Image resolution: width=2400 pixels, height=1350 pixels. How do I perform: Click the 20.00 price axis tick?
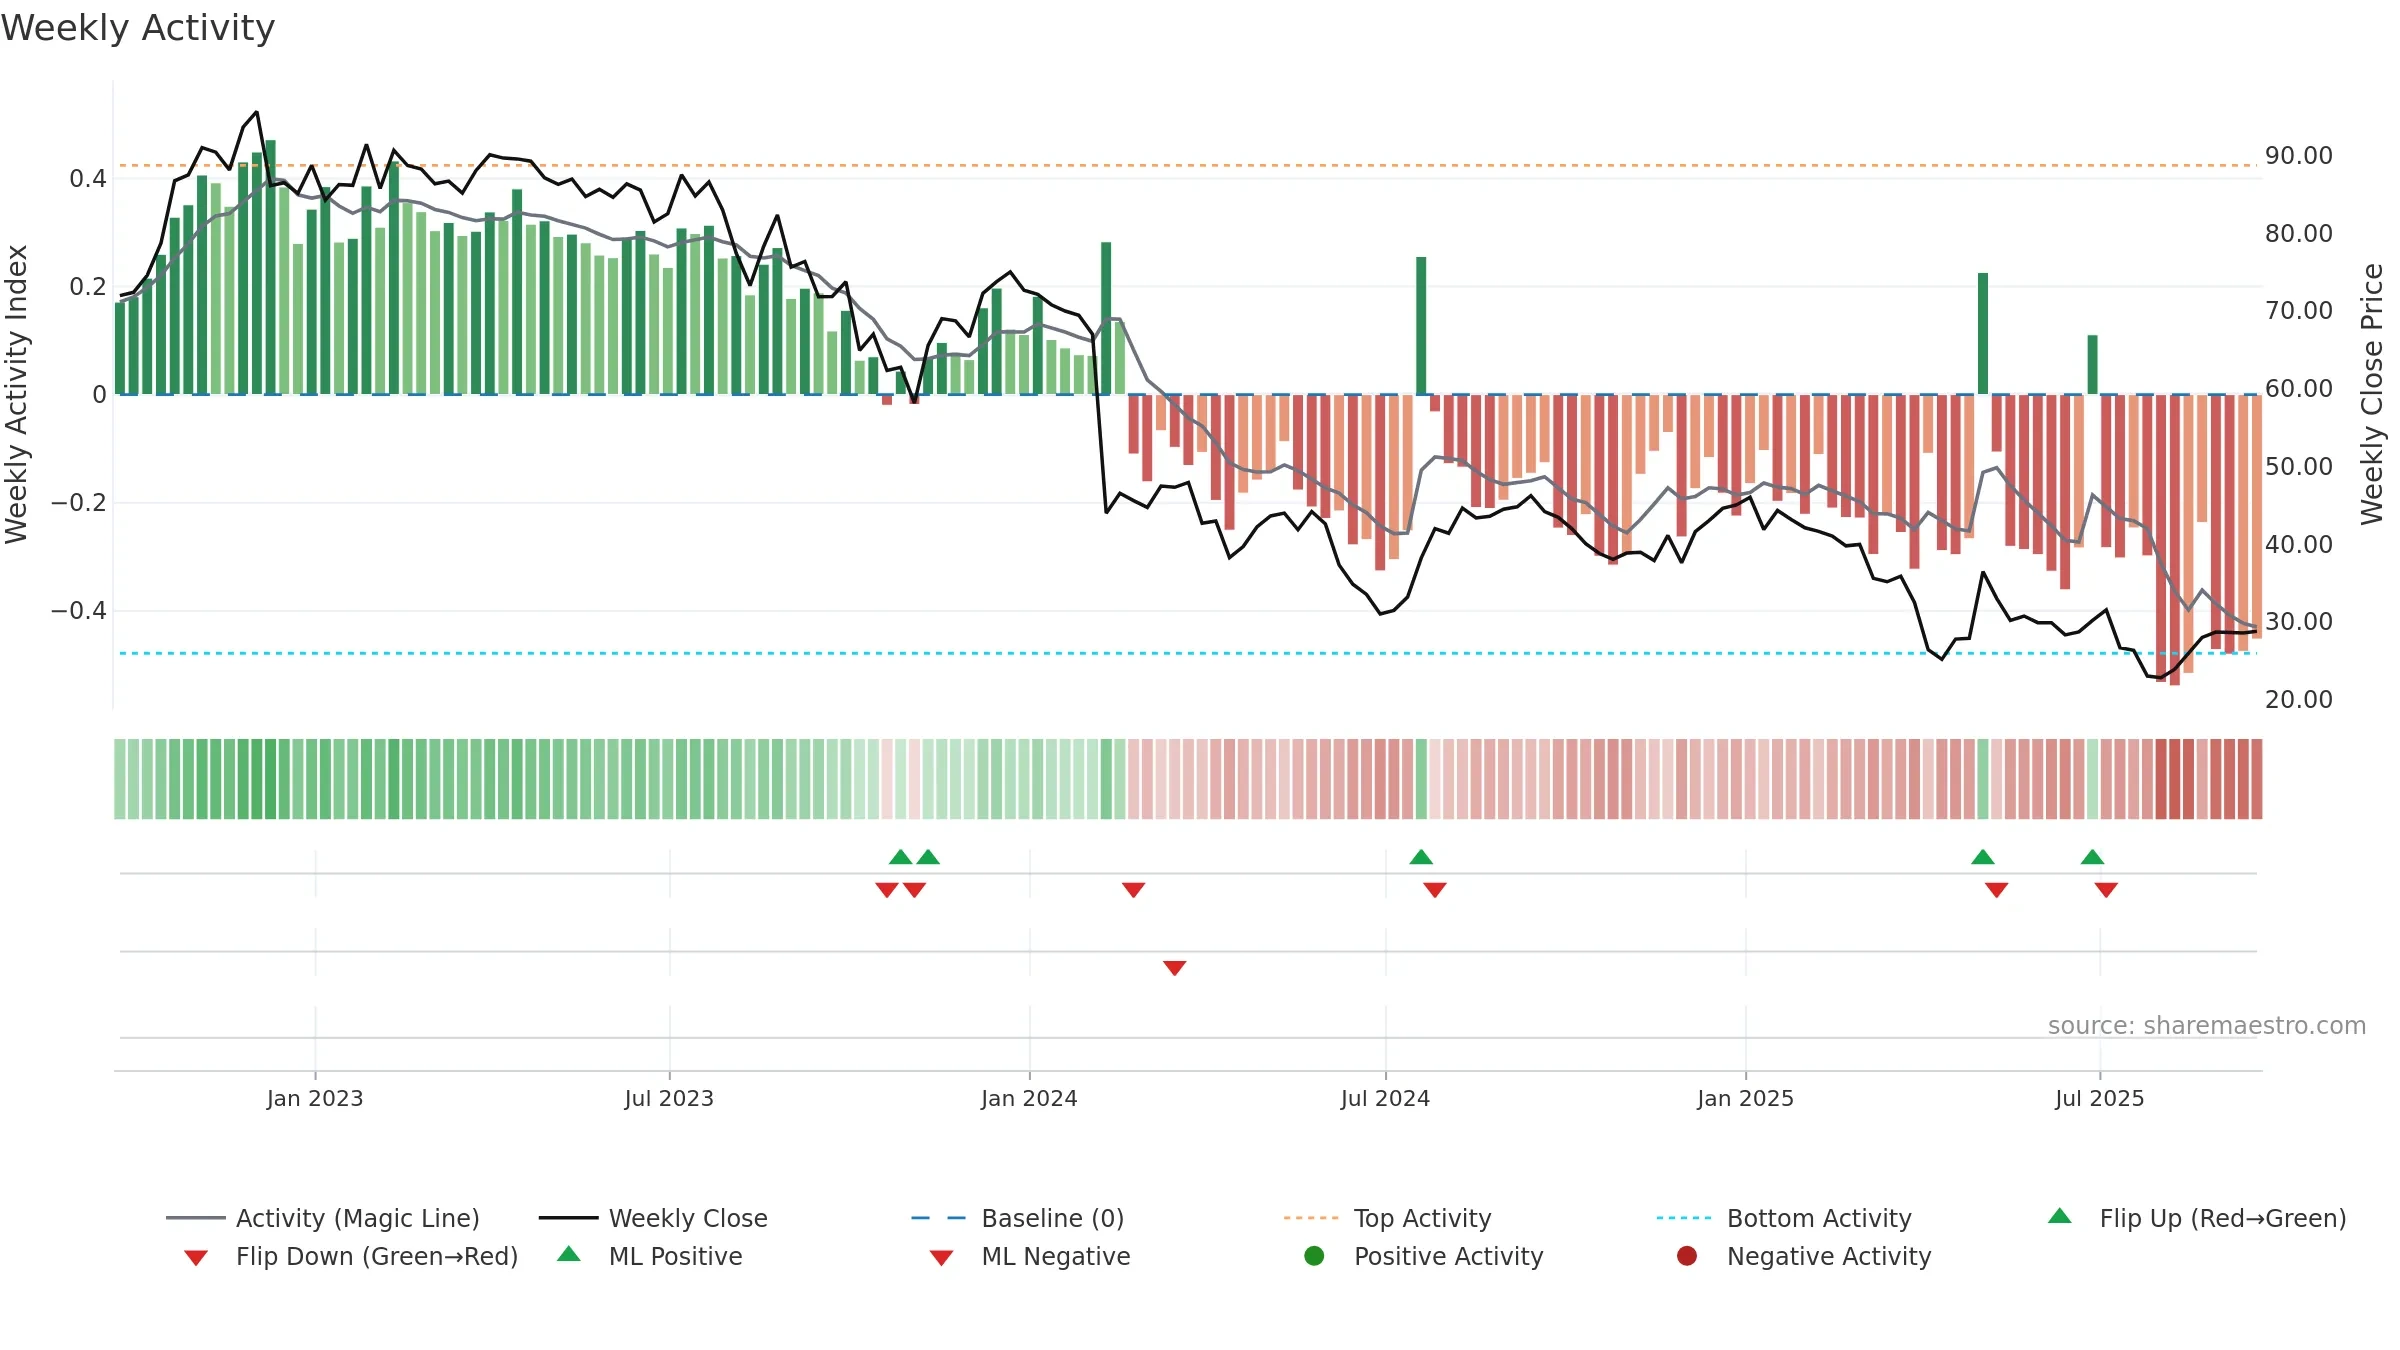click(2299, 700)
